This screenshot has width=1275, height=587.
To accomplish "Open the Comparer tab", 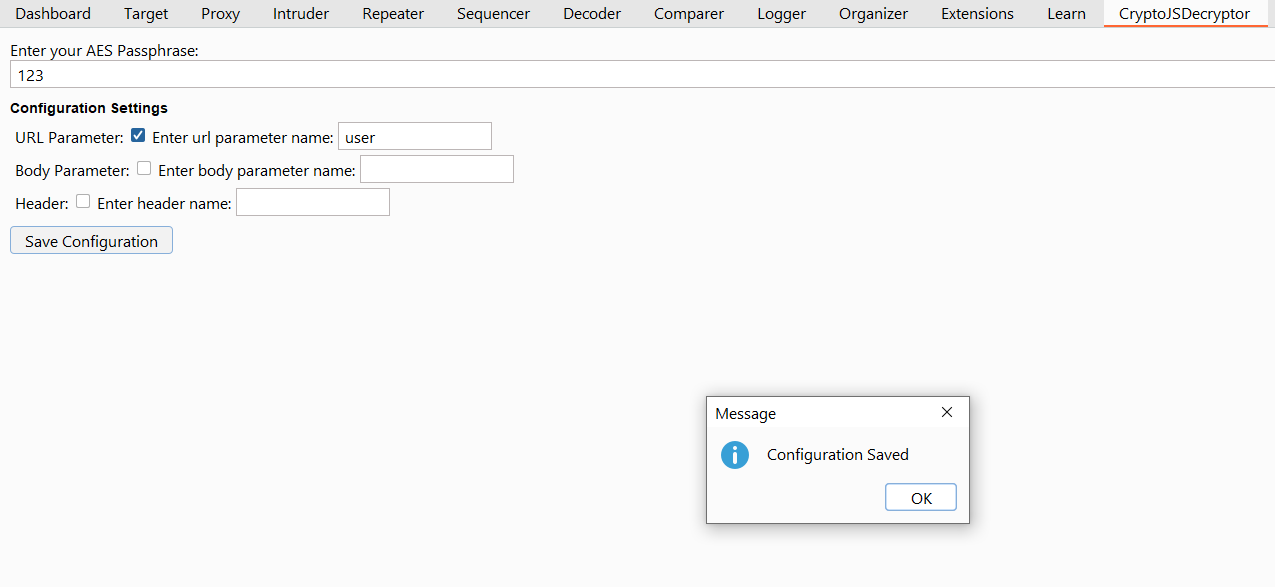I will pos(689,14).
